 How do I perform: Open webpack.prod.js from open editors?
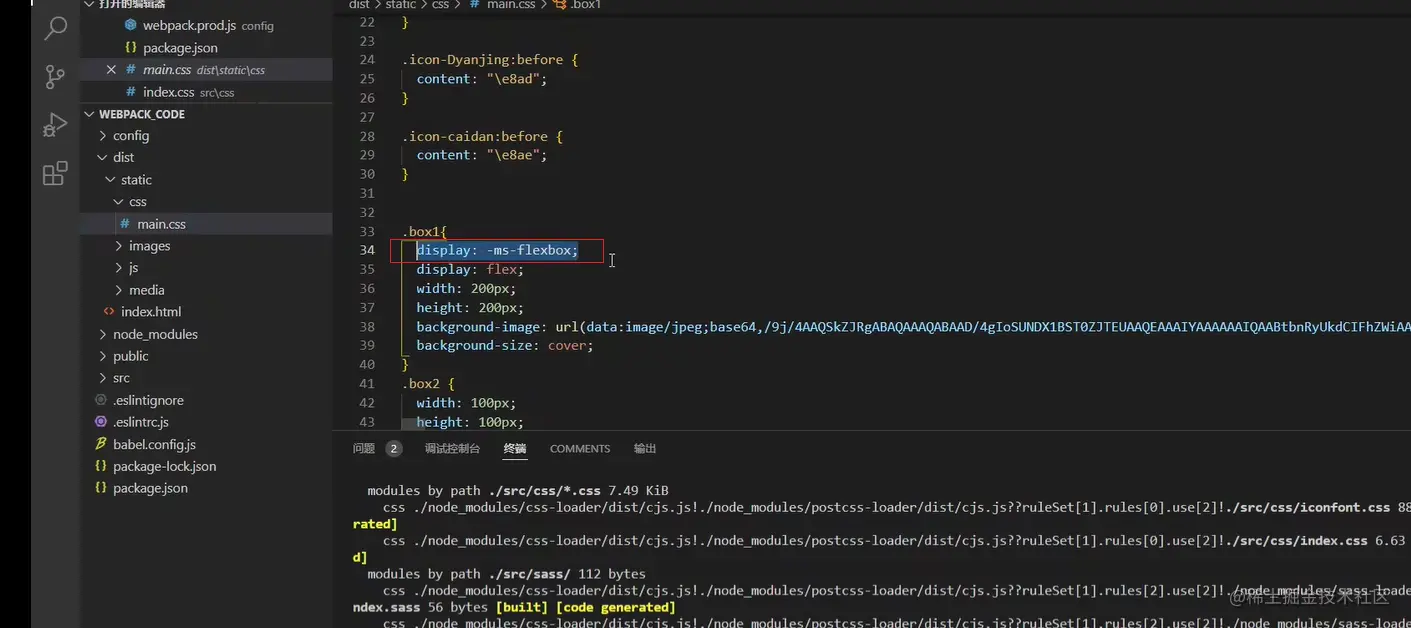tap(208, 26)
